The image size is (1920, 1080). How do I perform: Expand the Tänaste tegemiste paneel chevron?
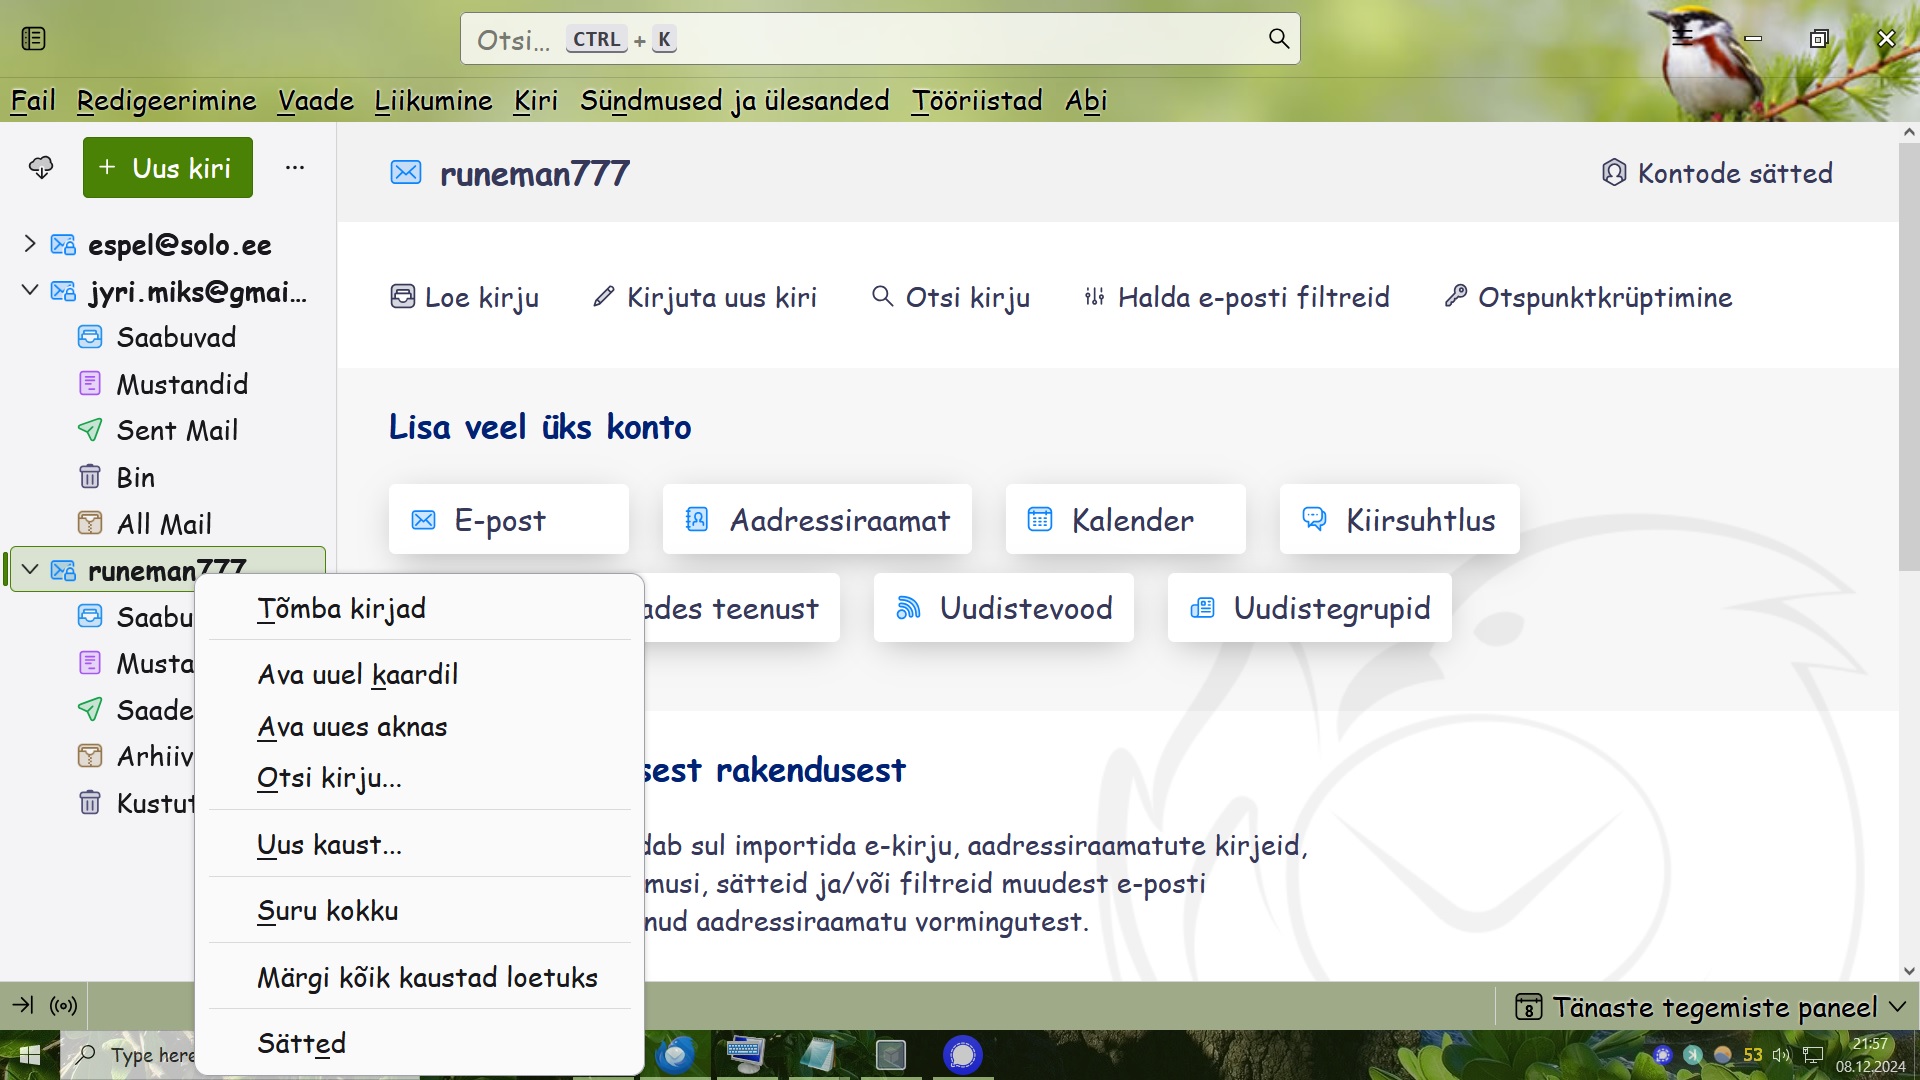(1898, 1007)
